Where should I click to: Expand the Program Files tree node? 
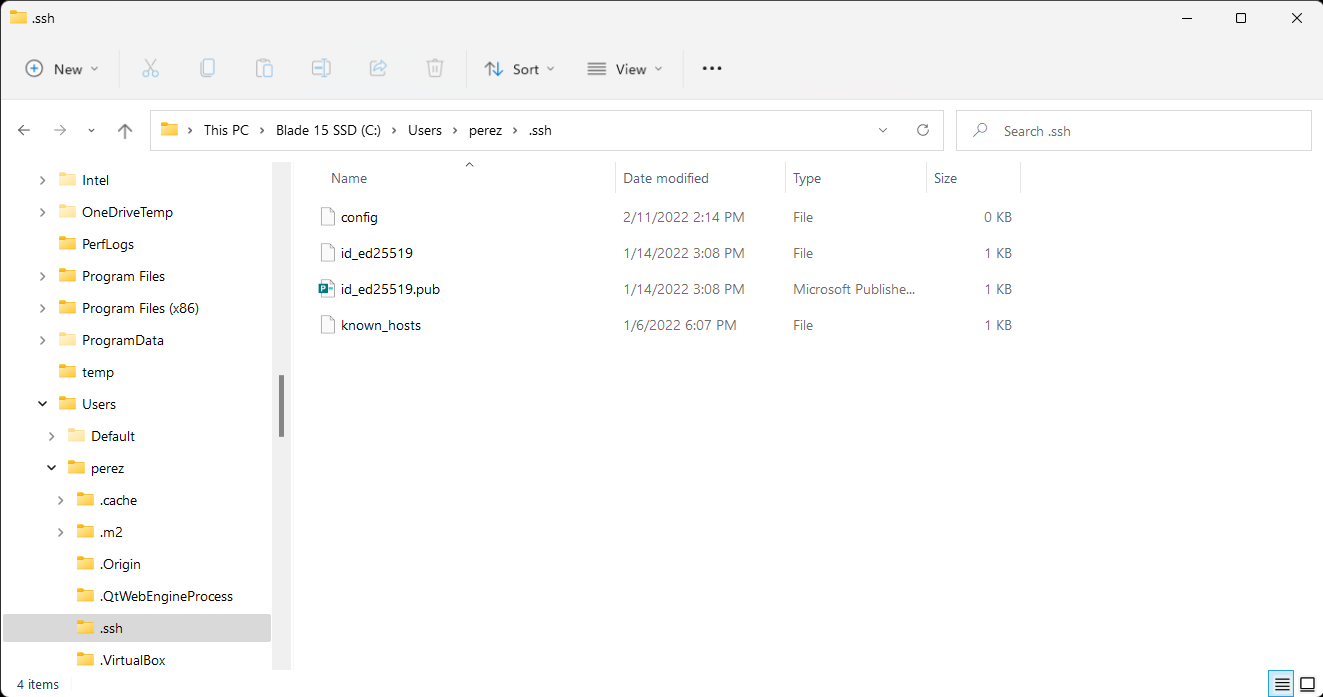coord(42,276)
